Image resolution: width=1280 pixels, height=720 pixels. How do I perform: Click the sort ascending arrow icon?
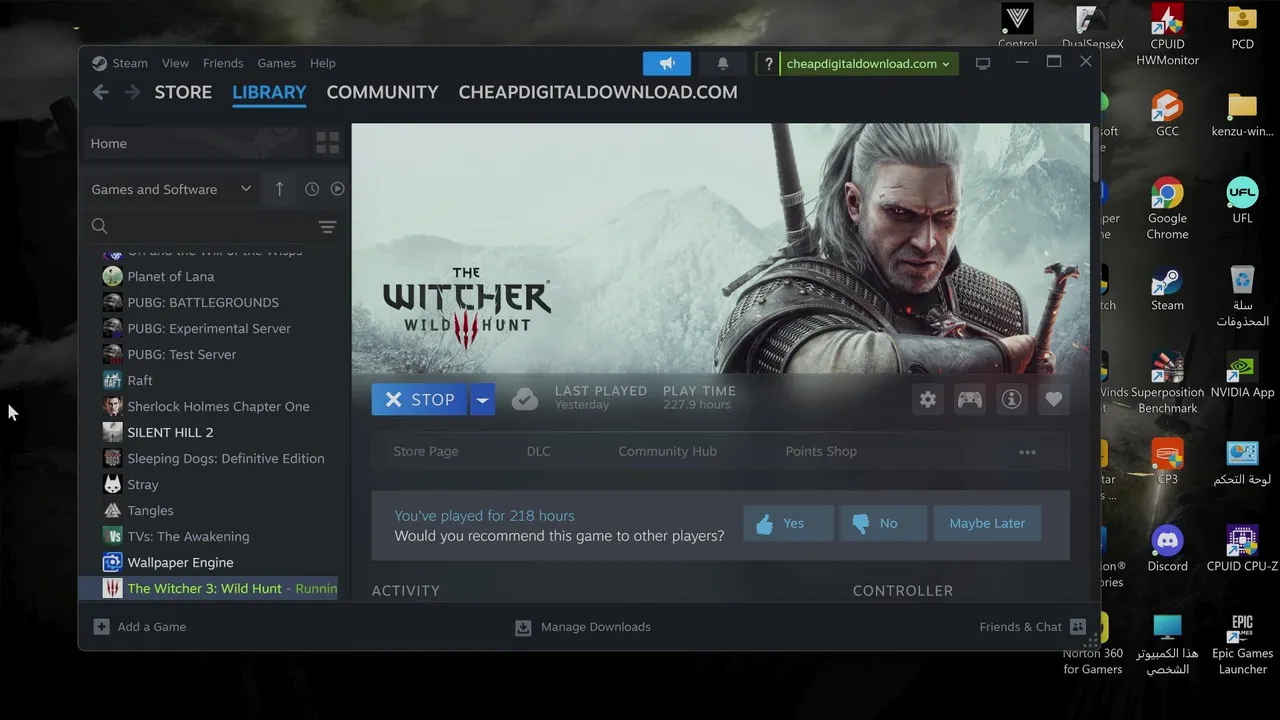pos(279,189)
